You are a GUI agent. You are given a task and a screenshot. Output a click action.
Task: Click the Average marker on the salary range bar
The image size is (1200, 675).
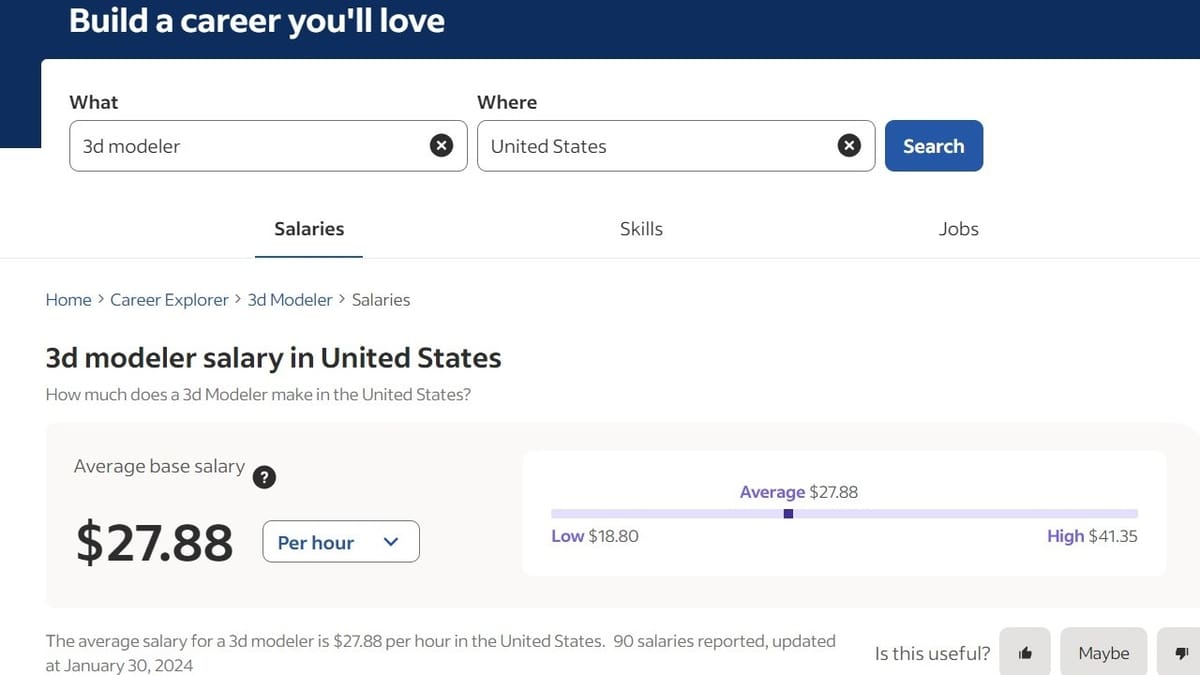click(788, 513)
